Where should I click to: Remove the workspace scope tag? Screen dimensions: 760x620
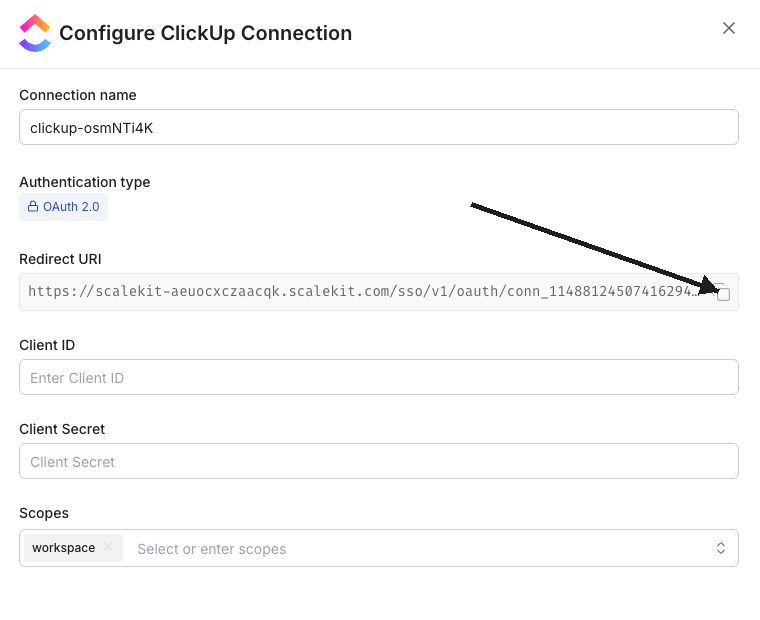[108, 547]
